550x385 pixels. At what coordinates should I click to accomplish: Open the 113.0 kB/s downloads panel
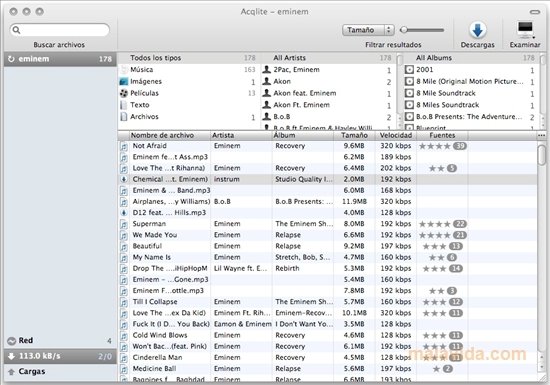point(60,356)
